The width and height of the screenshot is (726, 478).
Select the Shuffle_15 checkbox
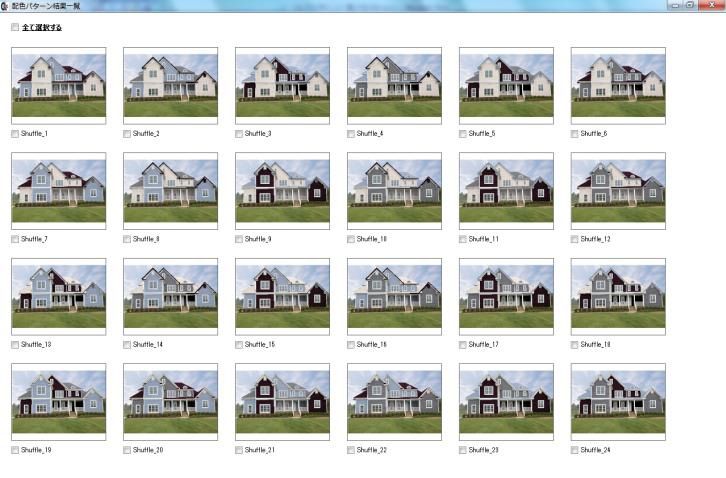pyautogui.click(x=239, y=345)
